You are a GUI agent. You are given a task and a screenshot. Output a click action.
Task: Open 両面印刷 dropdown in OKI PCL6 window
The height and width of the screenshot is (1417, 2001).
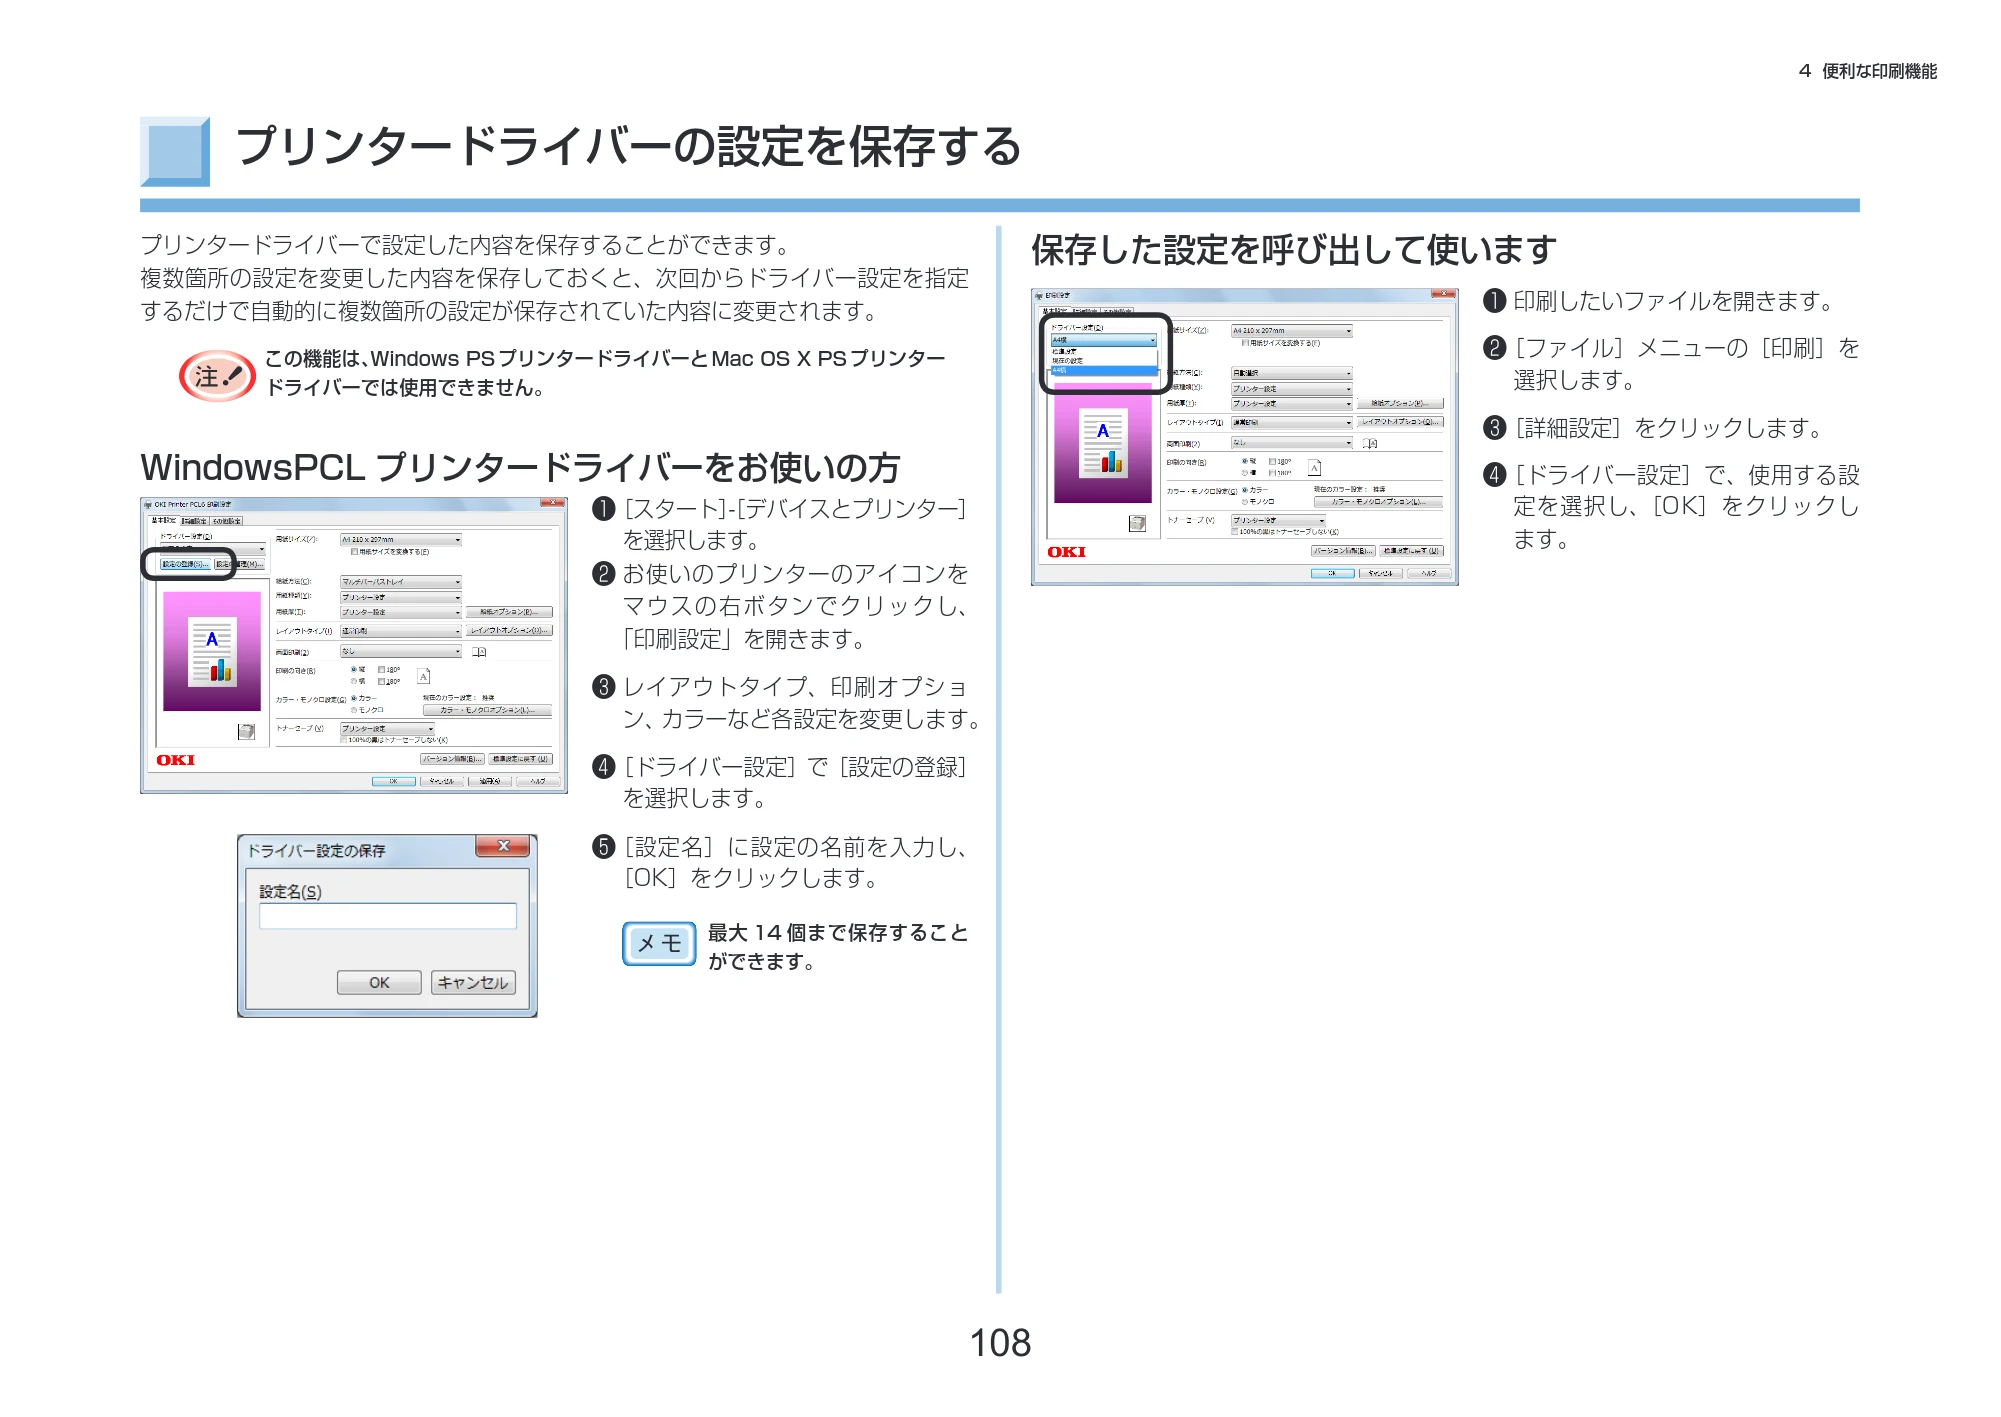point(401,651)
